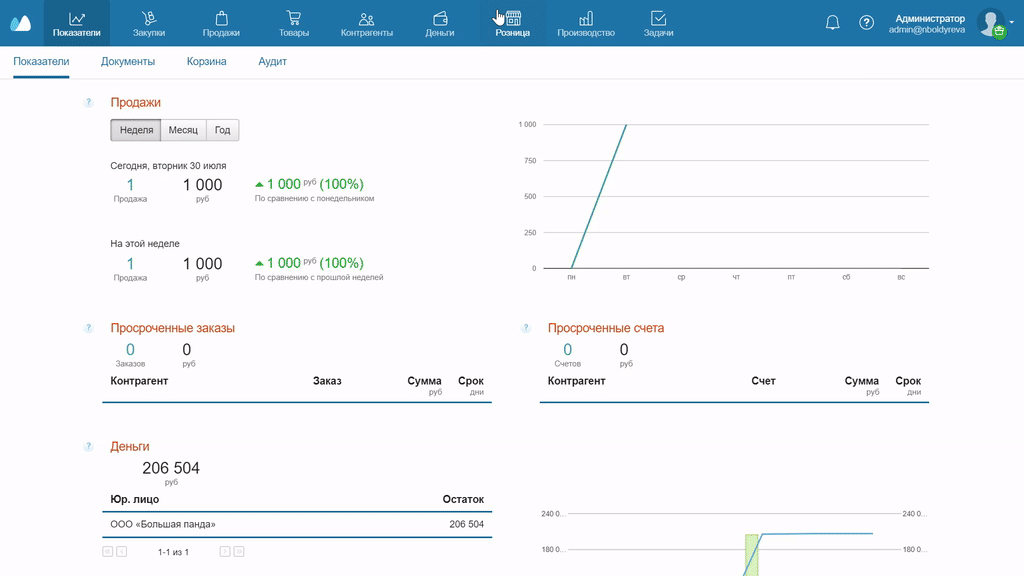Screen dimensions: 1024x576
Task: Open the Администратор user avatar menu
Action: tap(991, 23)
